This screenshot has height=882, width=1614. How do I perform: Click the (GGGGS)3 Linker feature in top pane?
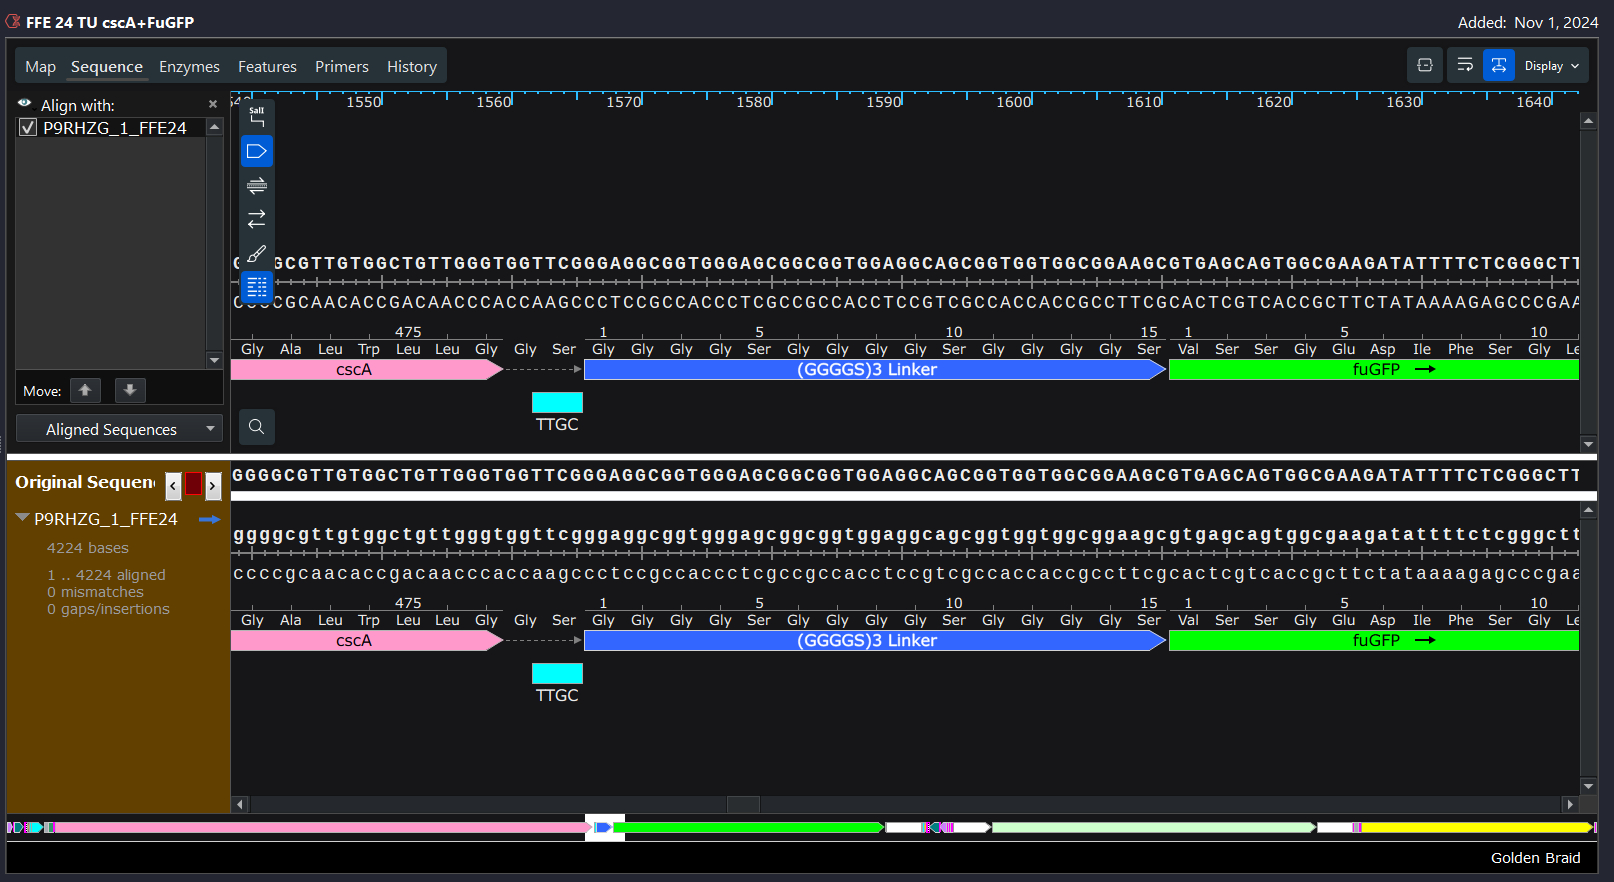tap(866, 370)
